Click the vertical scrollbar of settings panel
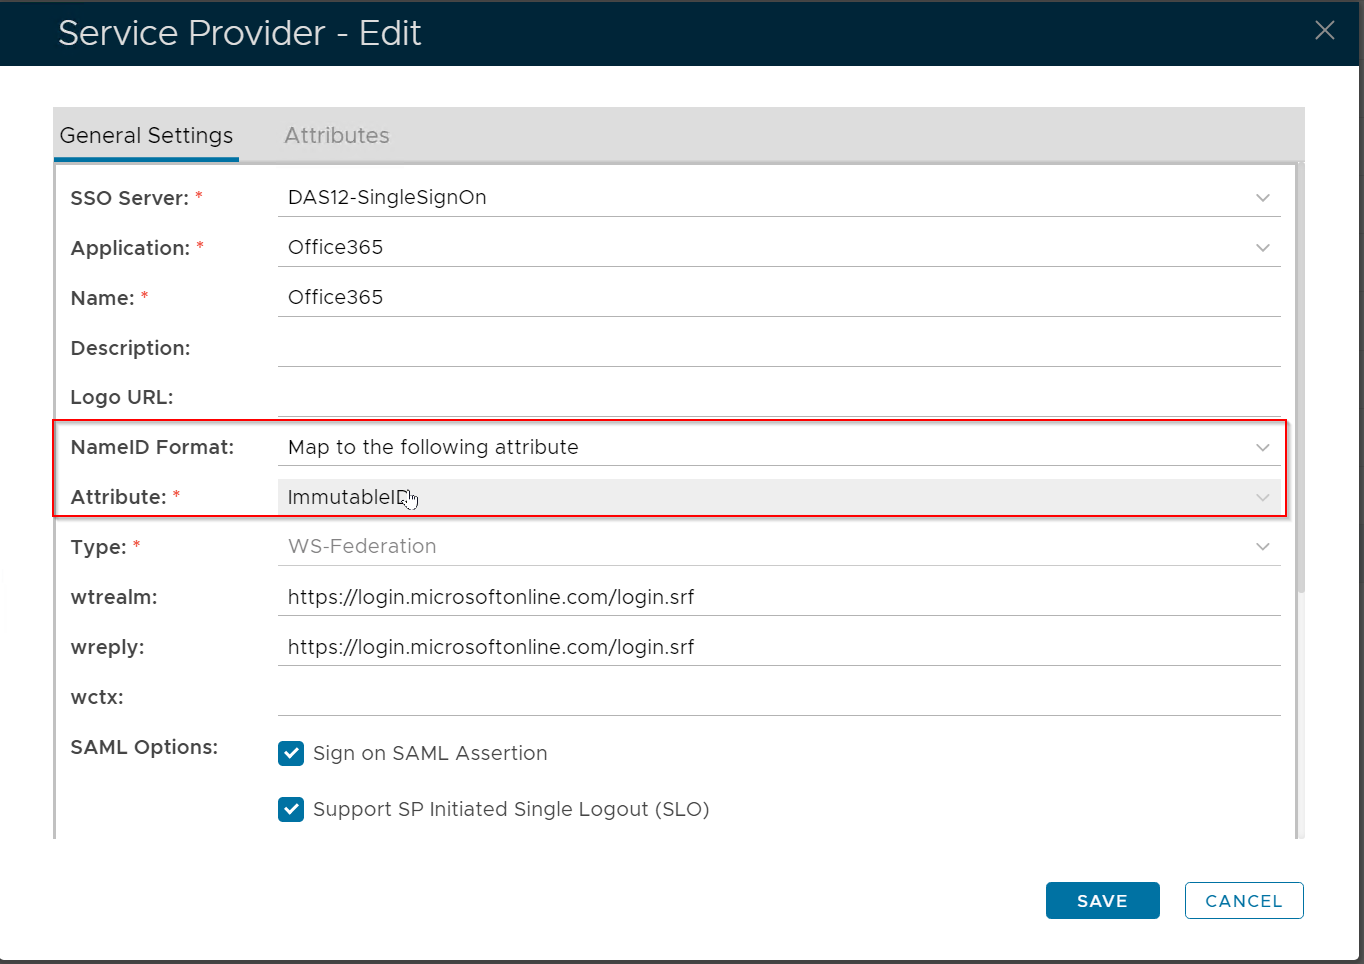 [1300, 380]
